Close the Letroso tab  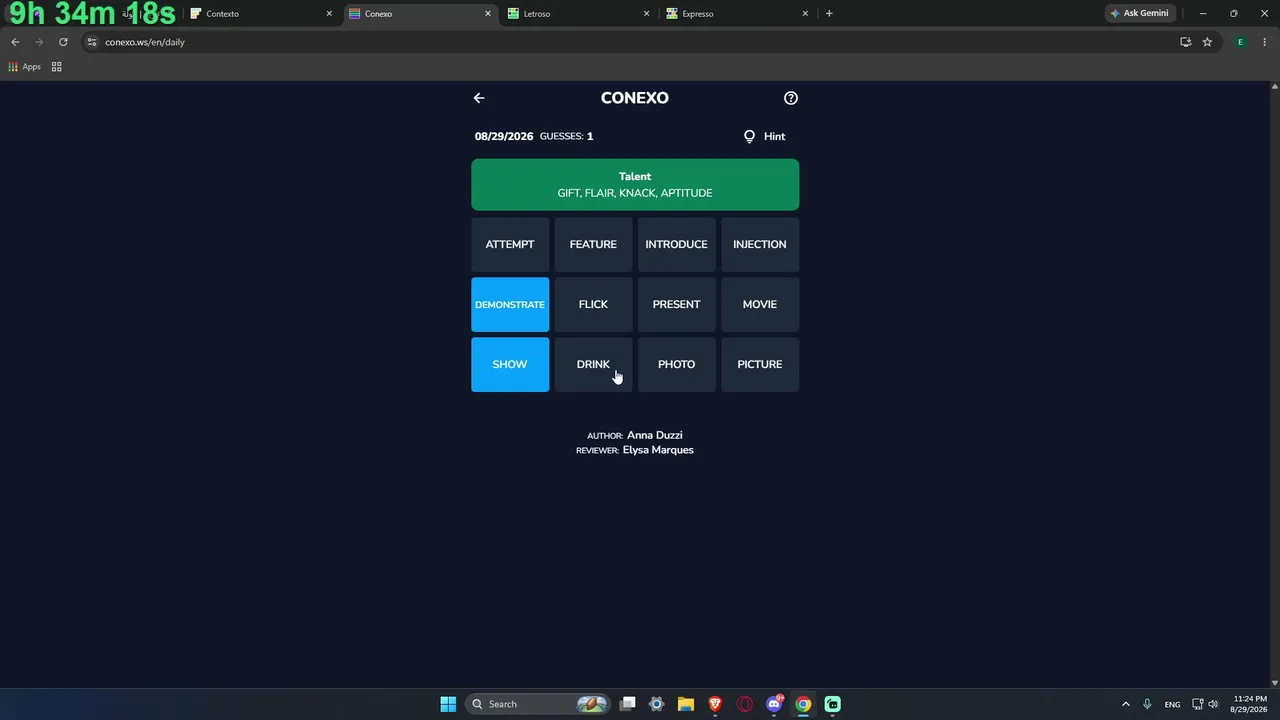(646, 14)
